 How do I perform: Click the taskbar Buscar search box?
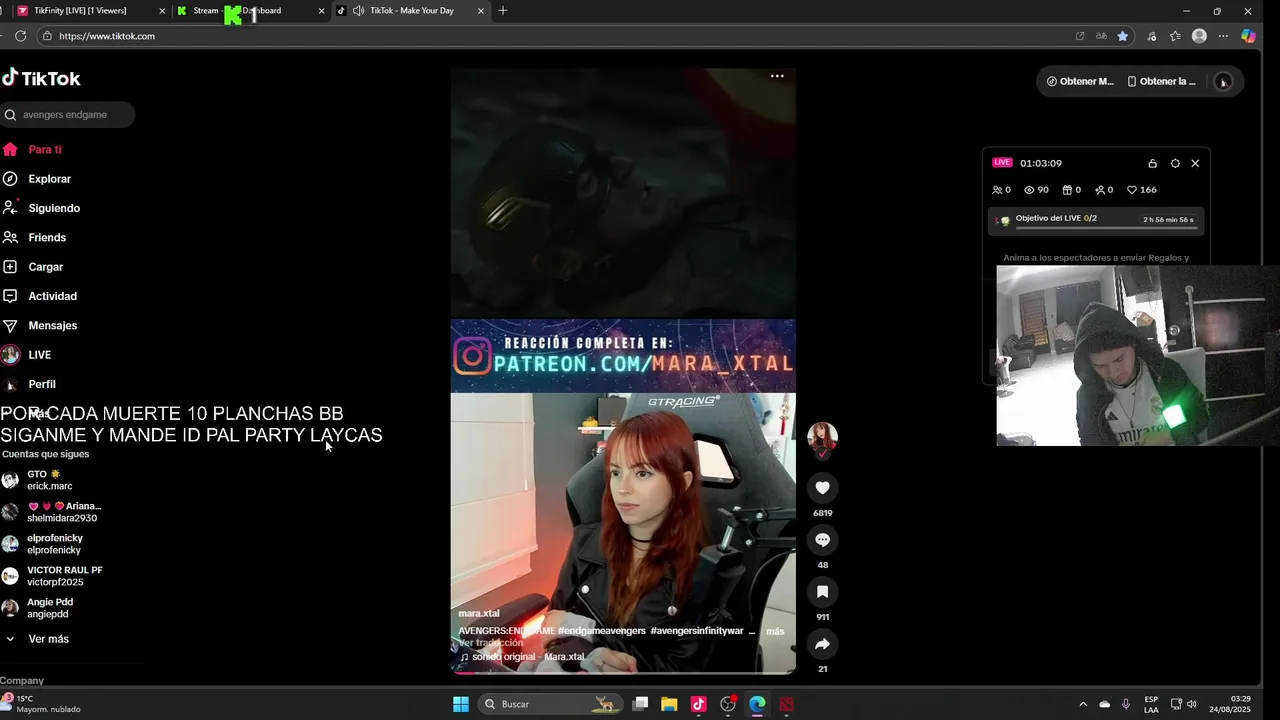[549, 704]
